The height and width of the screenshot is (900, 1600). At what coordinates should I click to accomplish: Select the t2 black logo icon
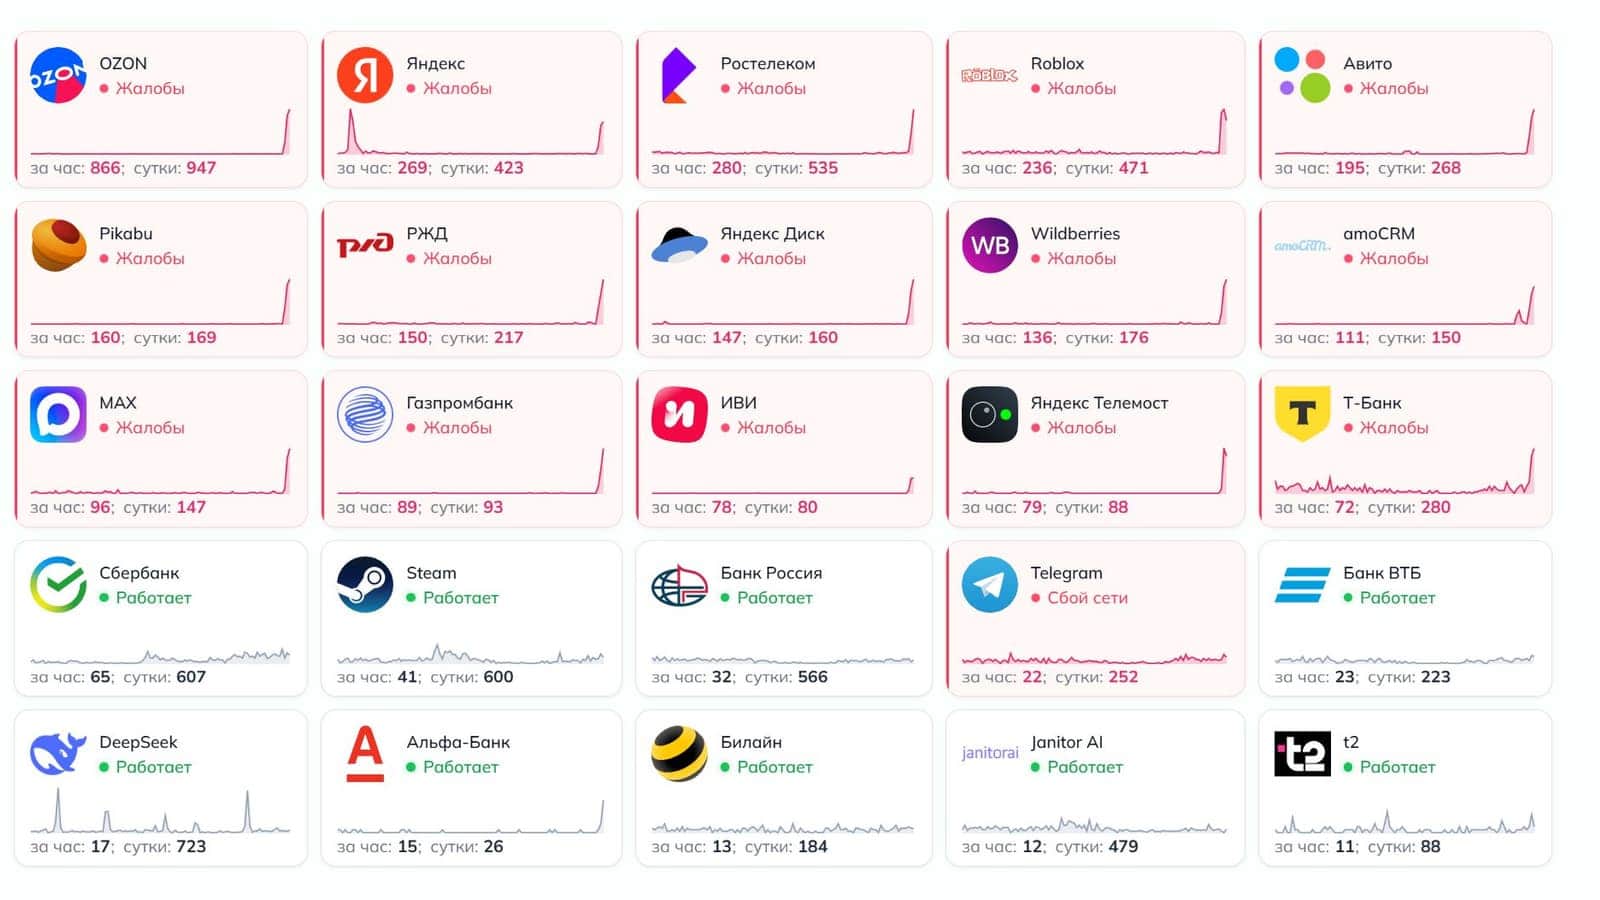click(1302, 753)
